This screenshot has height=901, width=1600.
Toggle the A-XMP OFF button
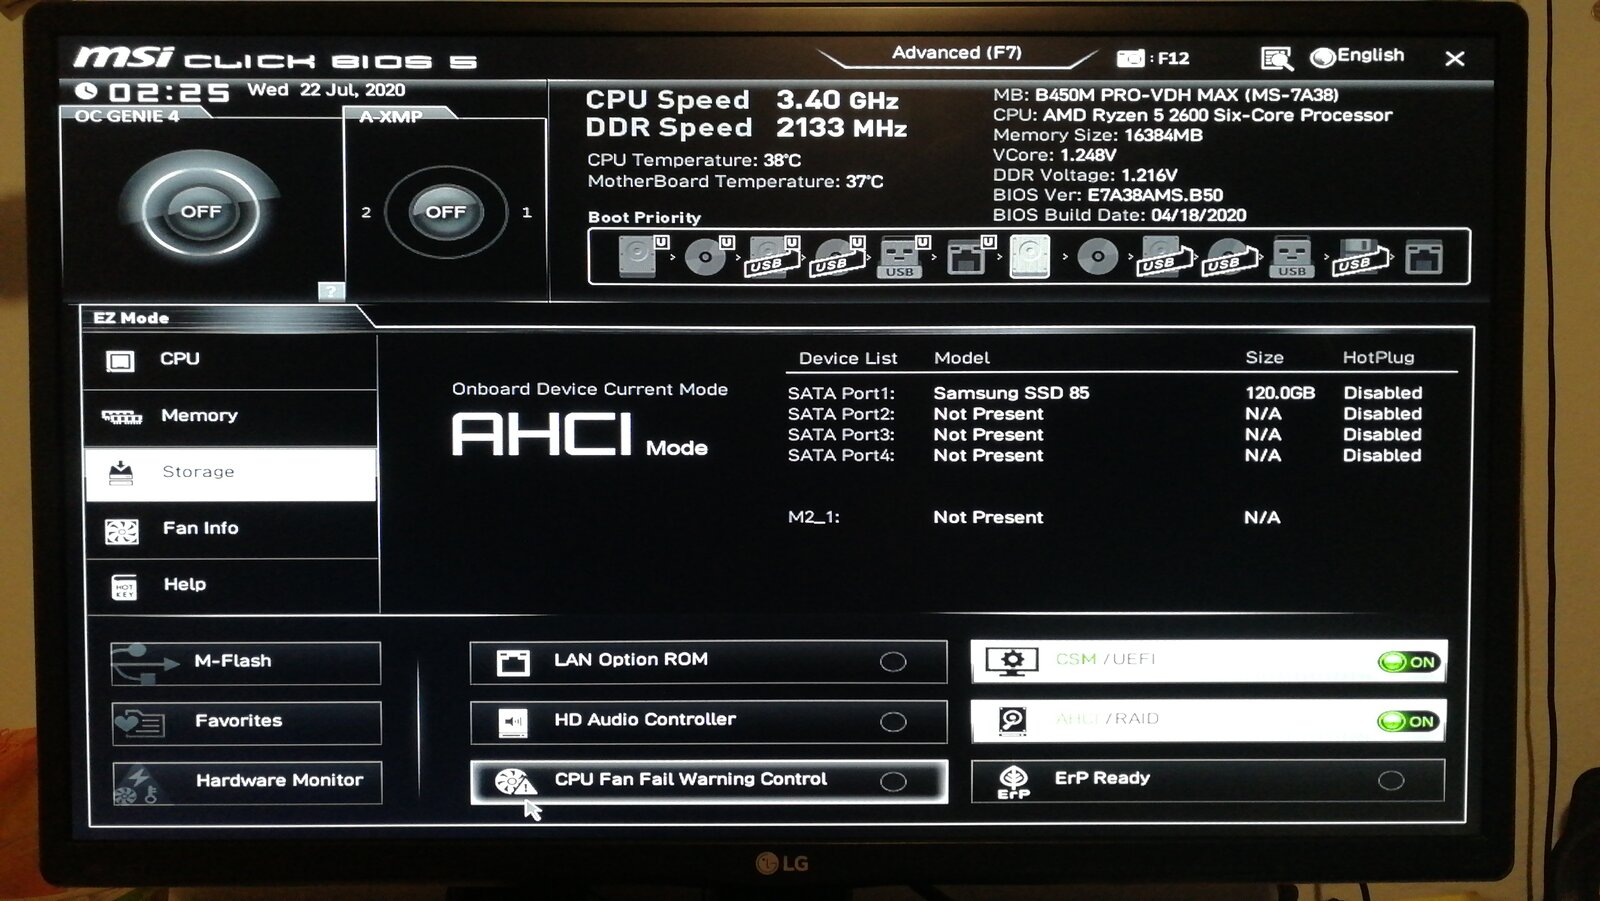[445, 212]
